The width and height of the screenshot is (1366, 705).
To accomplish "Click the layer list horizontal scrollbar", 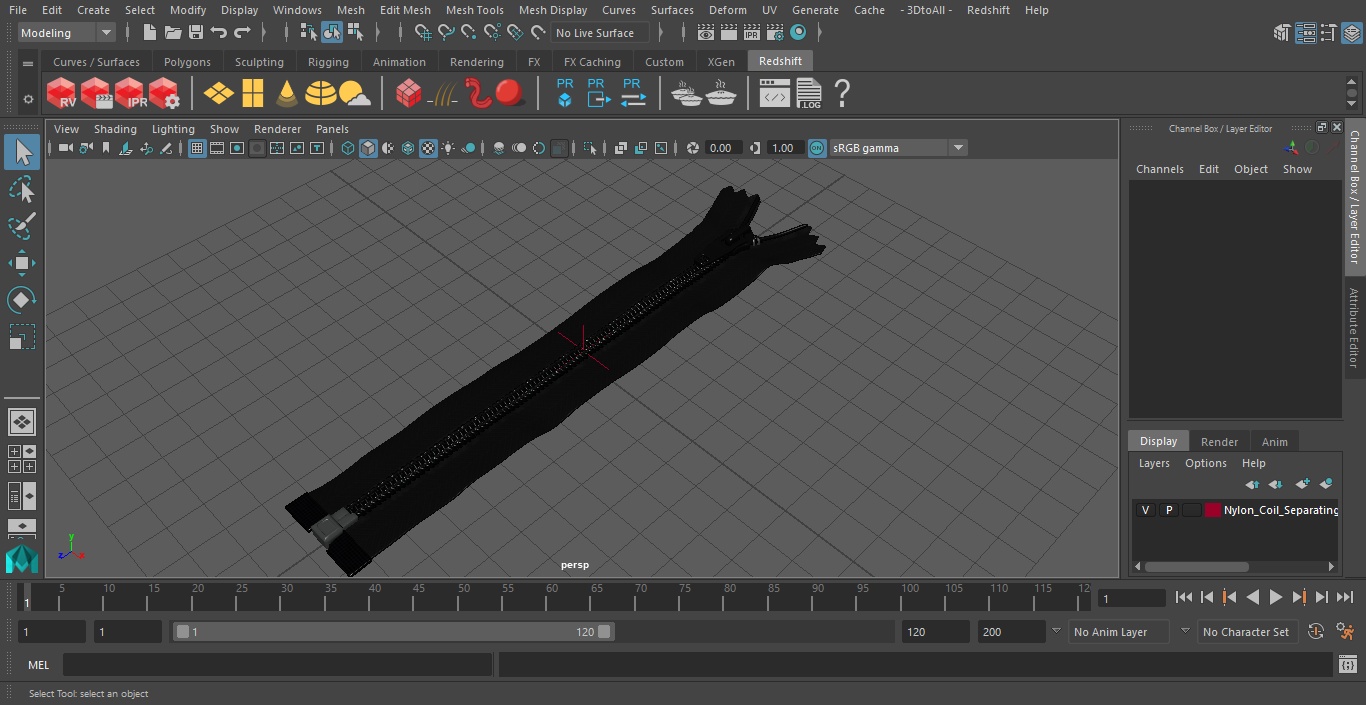I will tap(1196, 566).
